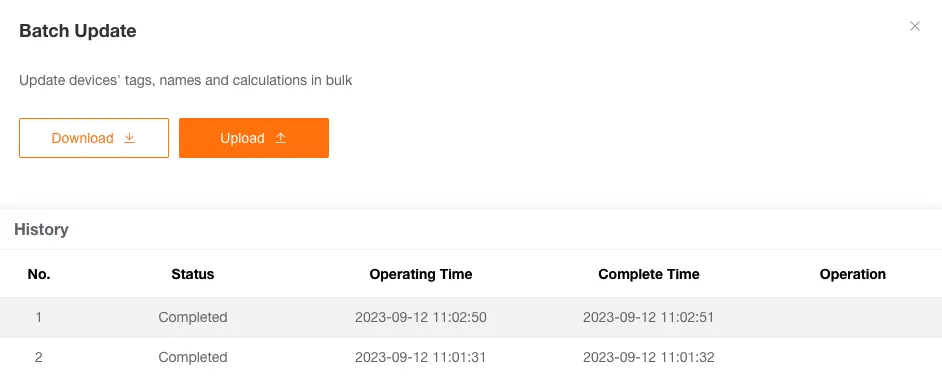The height and width of the screenshot is (376, 942).
Task: Click the download arrow icon
Action: click(129, 138)
